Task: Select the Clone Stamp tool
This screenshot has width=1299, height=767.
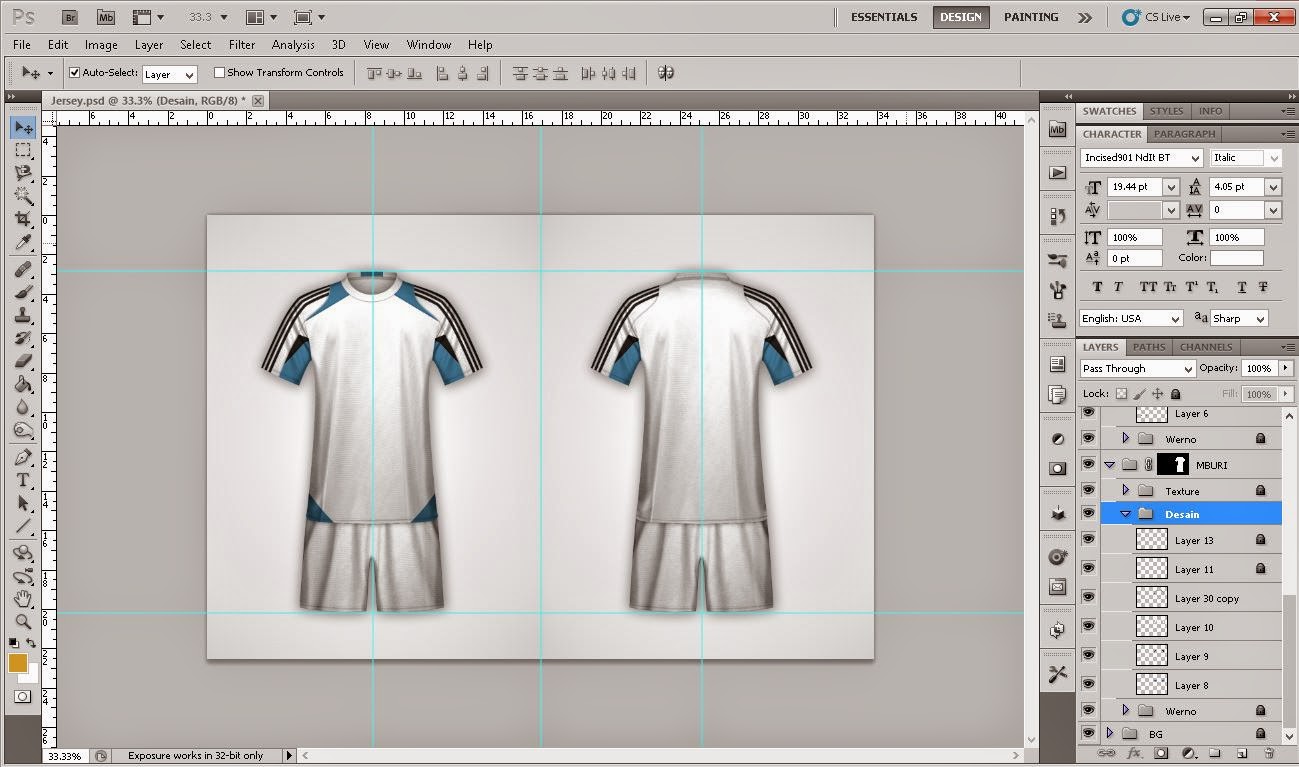Action: [23, 316]
